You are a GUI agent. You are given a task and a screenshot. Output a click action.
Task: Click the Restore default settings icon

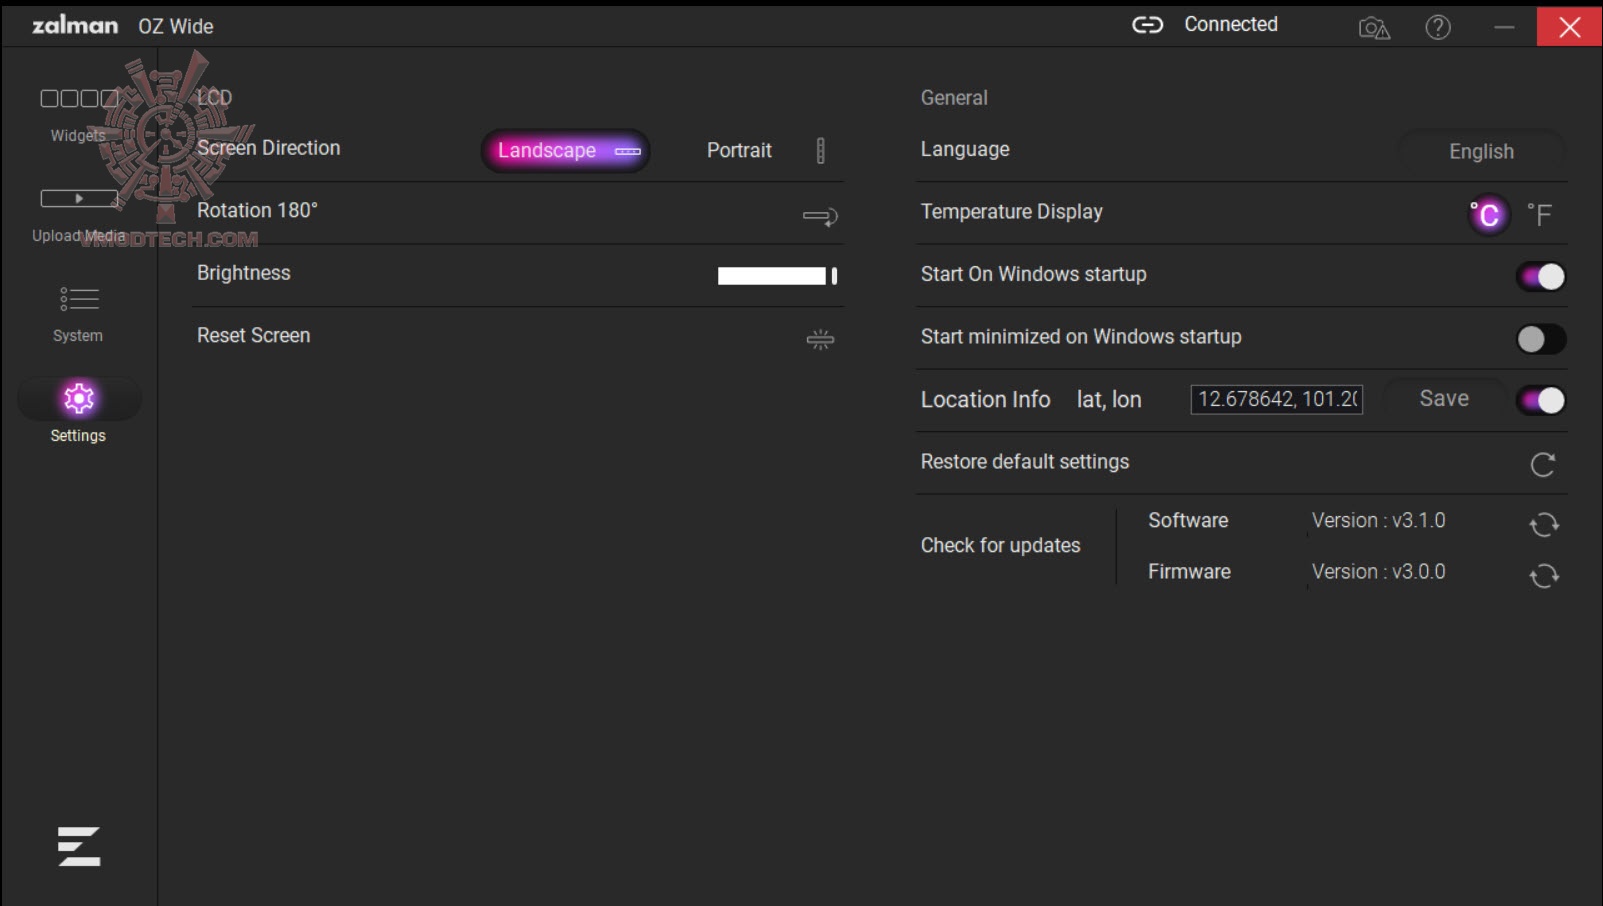pyautogui.click(x=1542, y=464)
